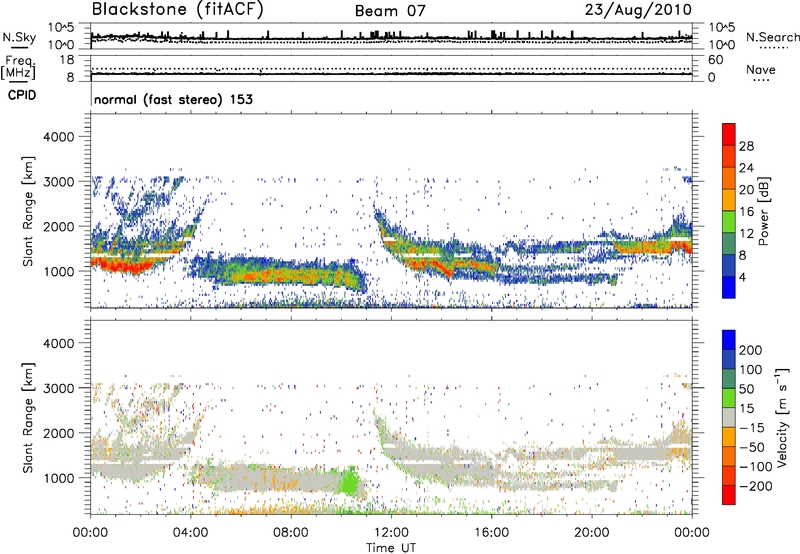Click the "Power [dB]" colorbar title
The height and width of the screenshot is (554, 800).
[764, 211]
